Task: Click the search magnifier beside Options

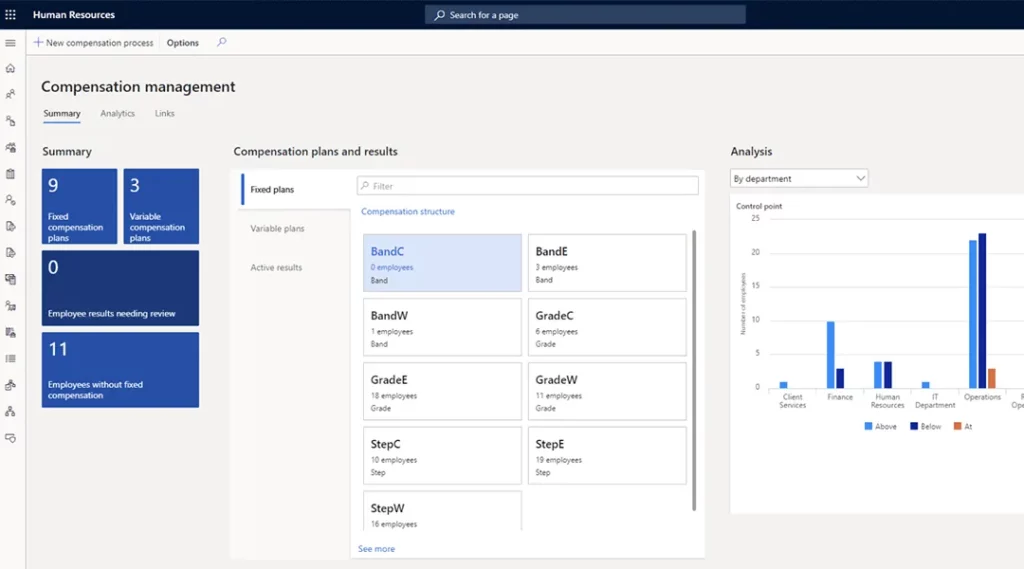Action: tap(221, 42)
